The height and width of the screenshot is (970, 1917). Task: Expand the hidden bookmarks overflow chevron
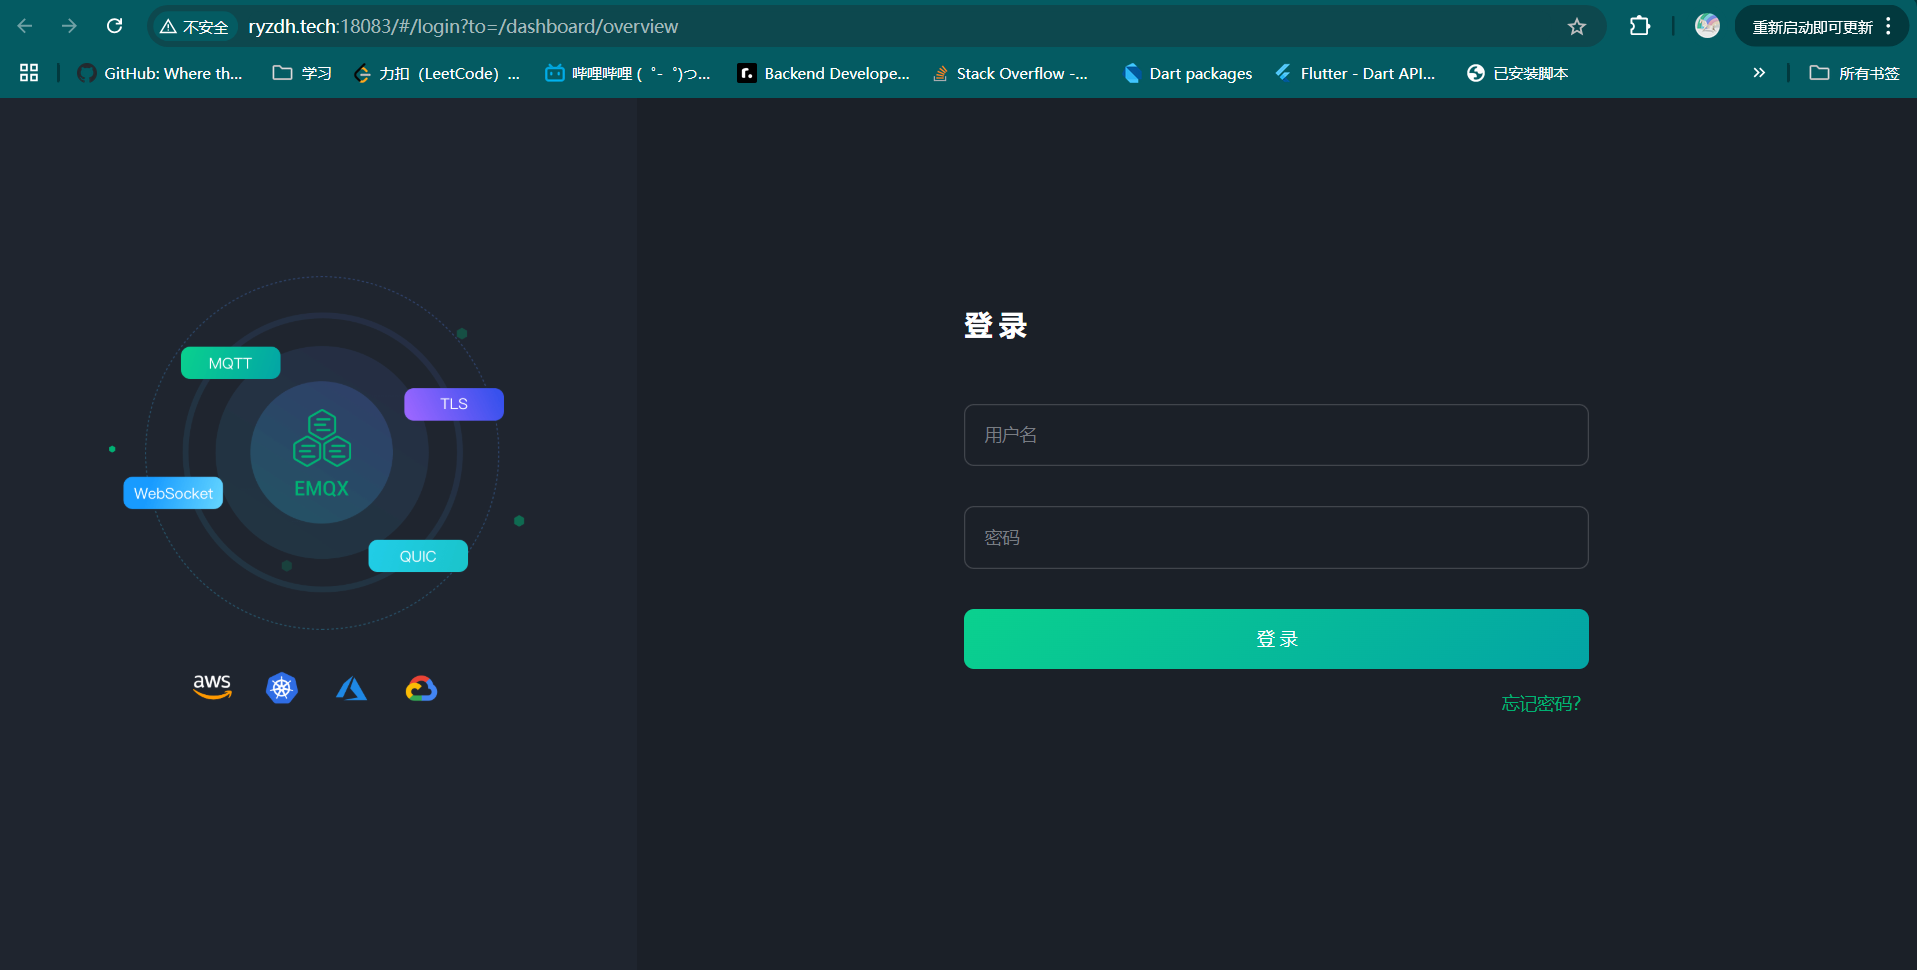(x=1759, y=73)
